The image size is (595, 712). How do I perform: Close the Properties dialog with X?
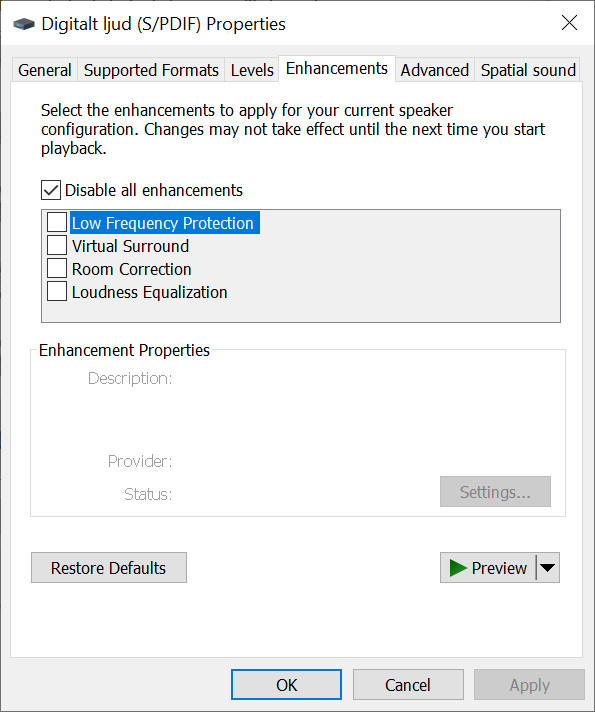point(569,23)
